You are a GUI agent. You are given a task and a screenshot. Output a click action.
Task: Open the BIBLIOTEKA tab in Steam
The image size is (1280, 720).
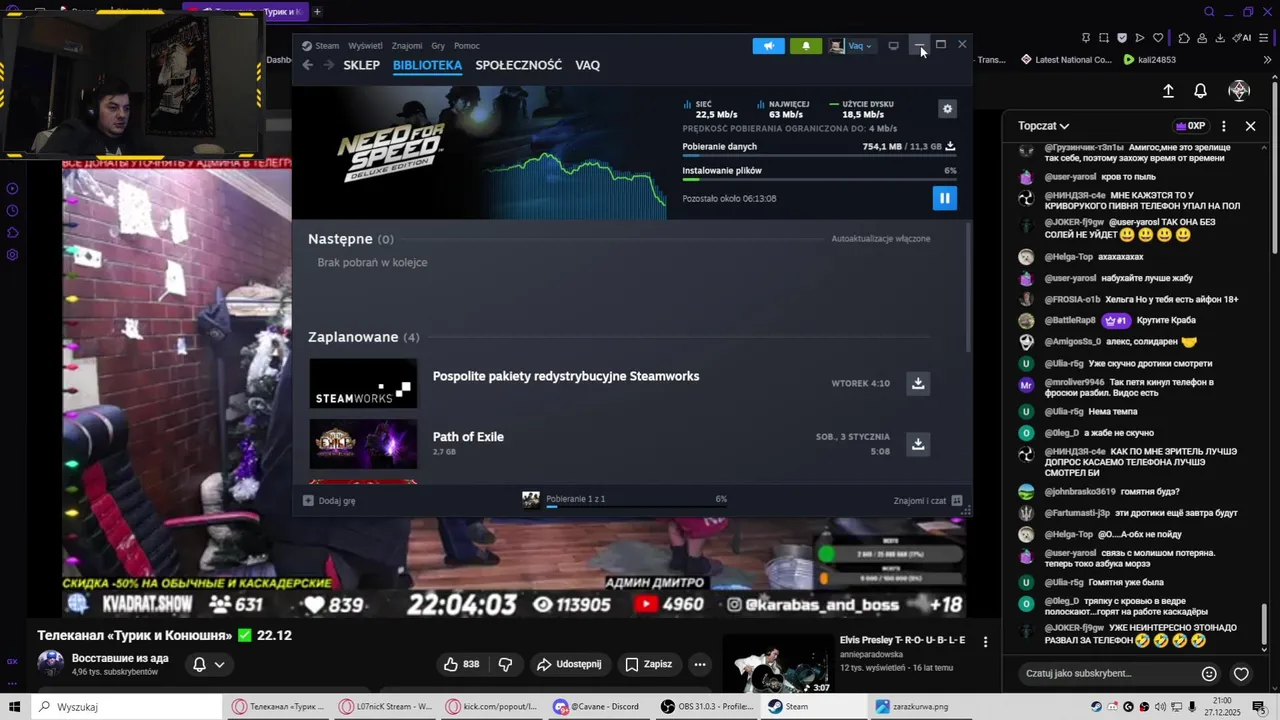(x=427, y=65)
